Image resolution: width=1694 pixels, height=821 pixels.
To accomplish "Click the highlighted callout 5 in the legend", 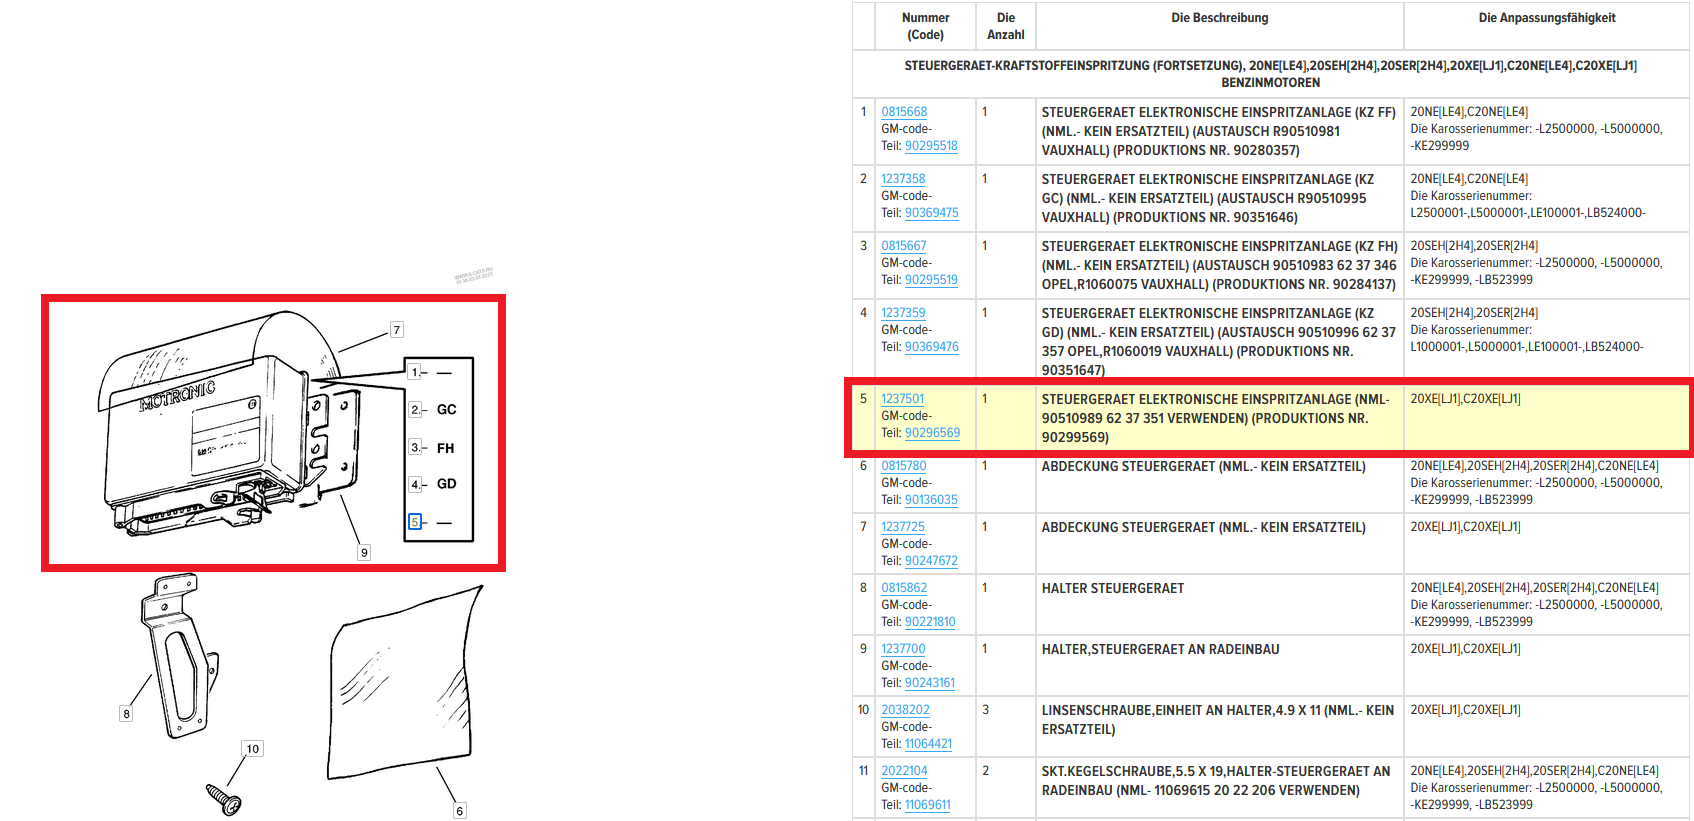I will tap(415, 522).
